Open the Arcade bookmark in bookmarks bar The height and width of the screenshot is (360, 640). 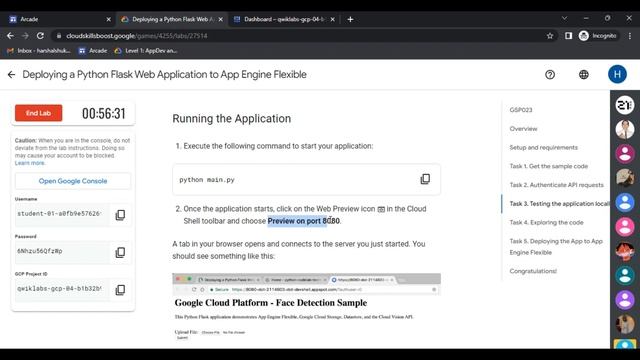pos(93,51)
